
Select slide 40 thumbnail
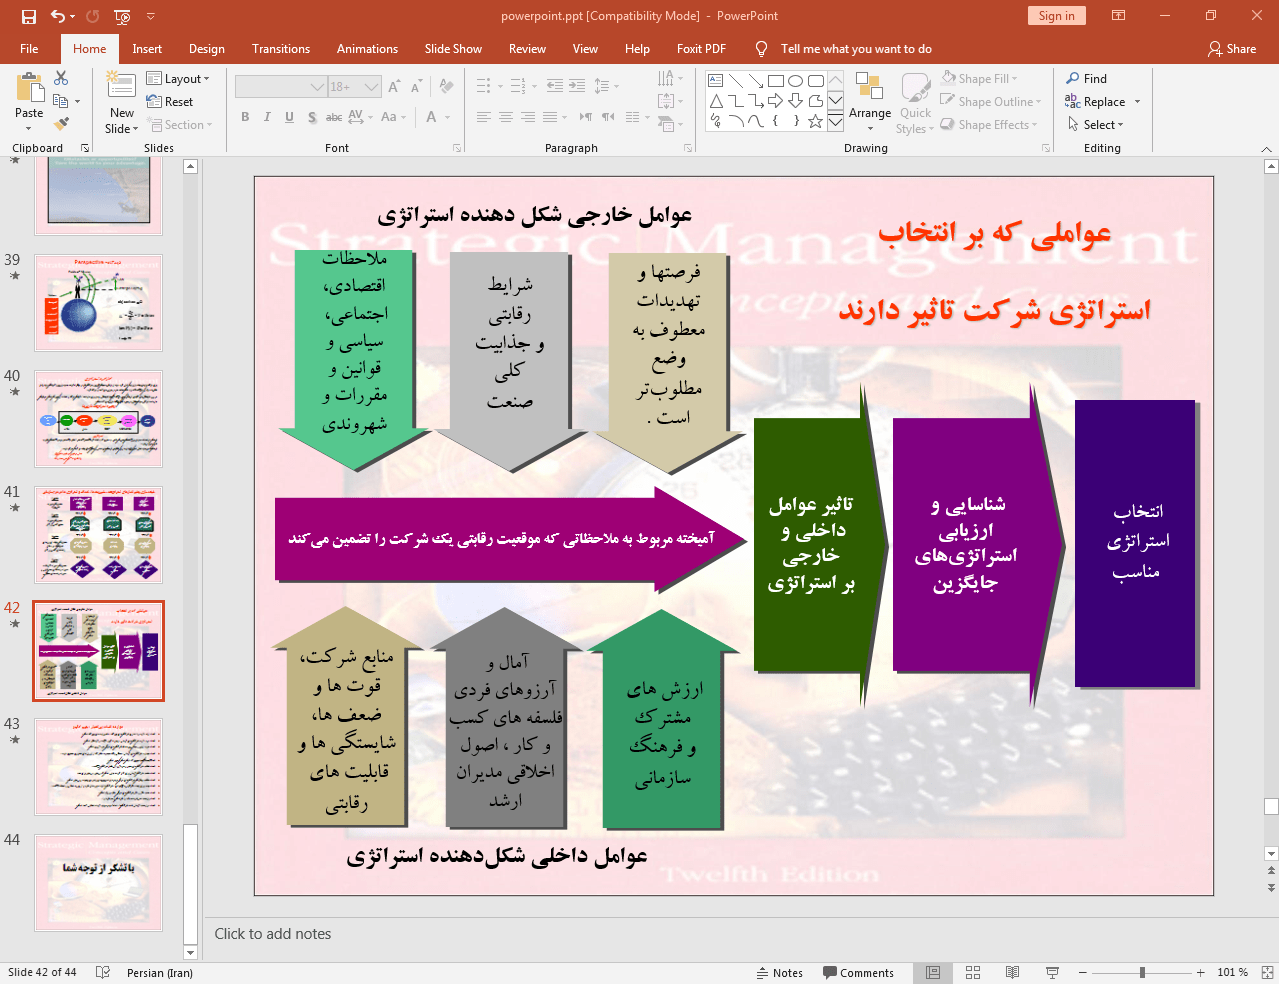tap(98, 419)
